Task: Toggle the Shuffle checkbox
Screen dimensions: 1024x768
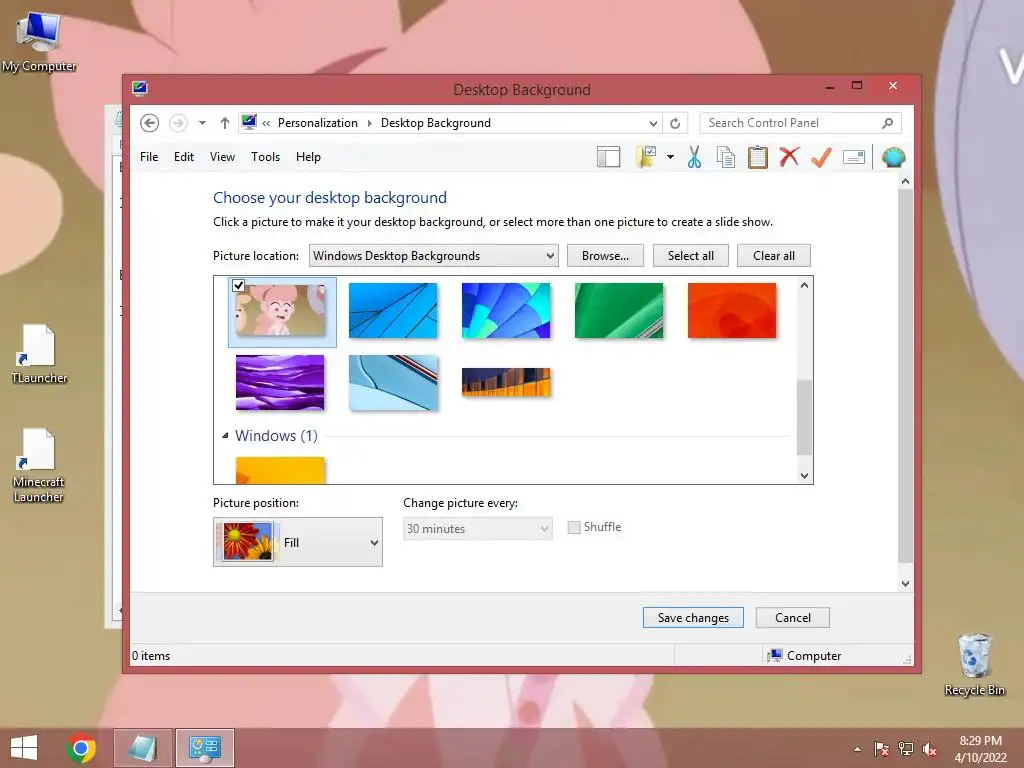Action: [574, 528]
